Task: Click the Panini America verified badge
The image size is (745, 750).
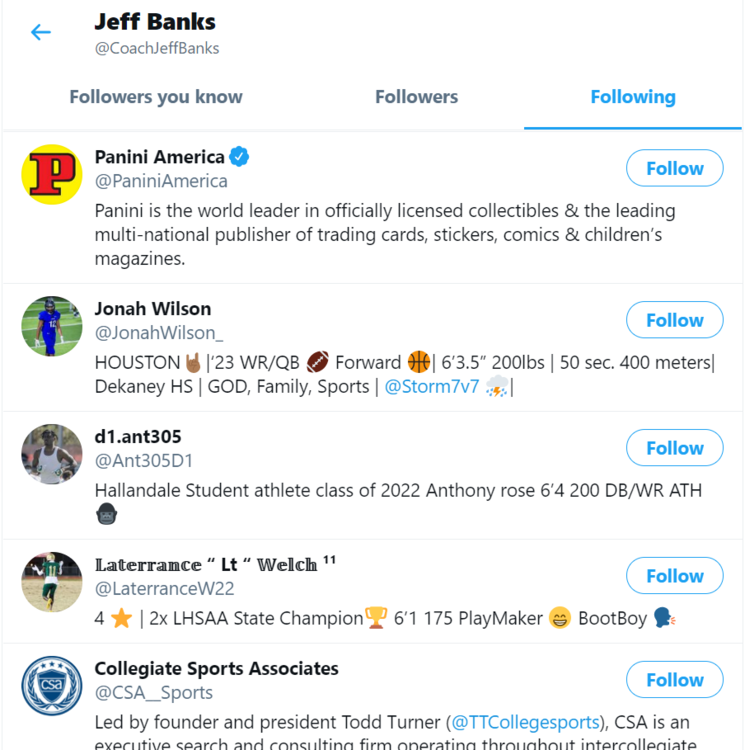Action: pyautogui.click(x=240, y=157)
